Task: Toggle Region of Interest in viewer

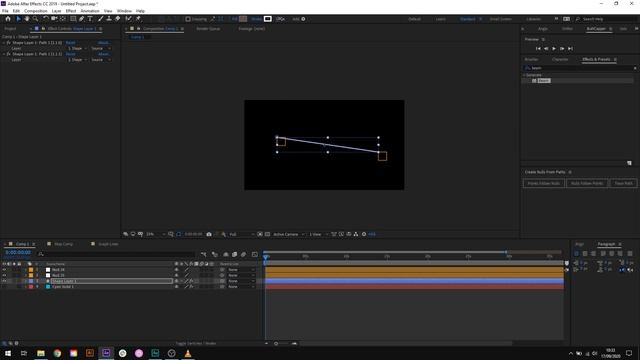Action: [260, 234]
